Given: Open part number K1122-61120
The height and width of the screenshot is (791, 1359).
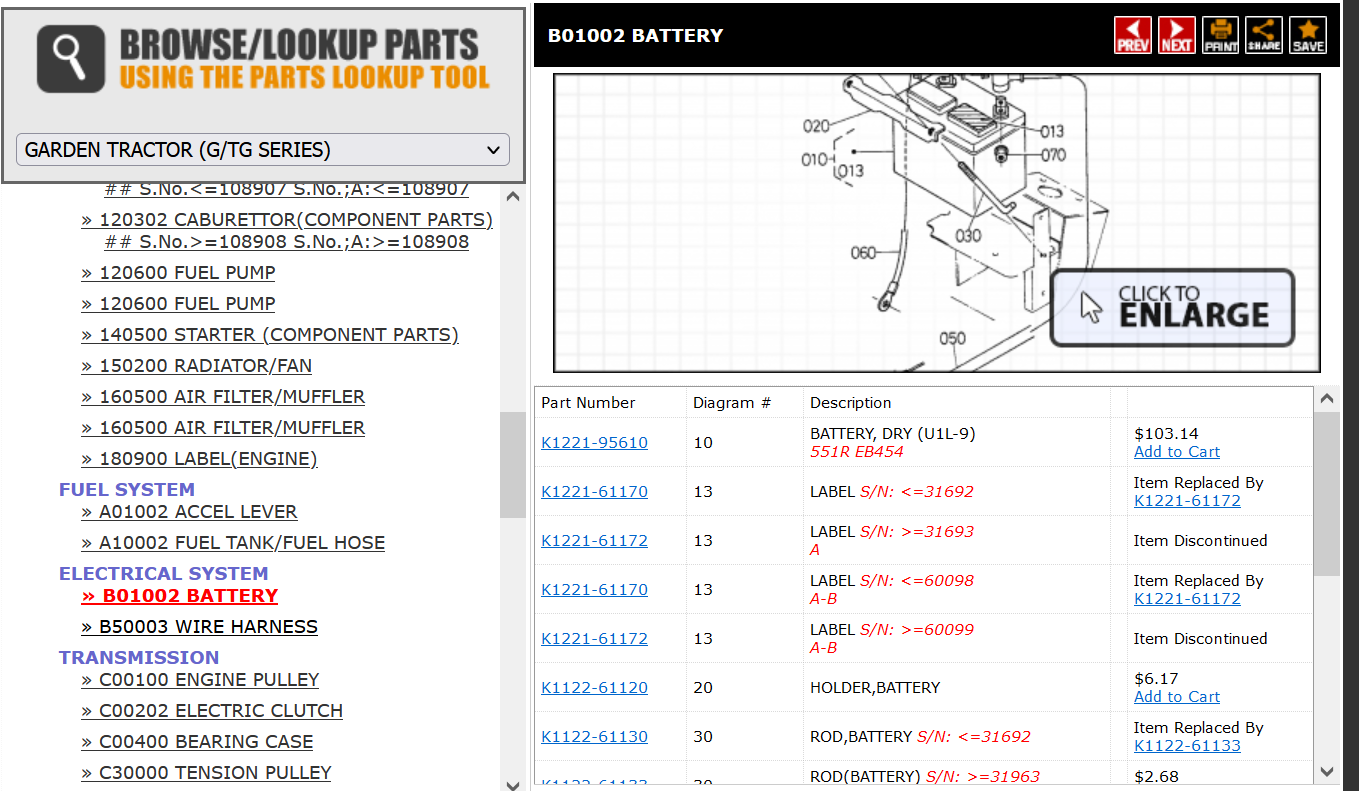Looking at the screenshot, I should pyautogui.click(x=594, y=688).
